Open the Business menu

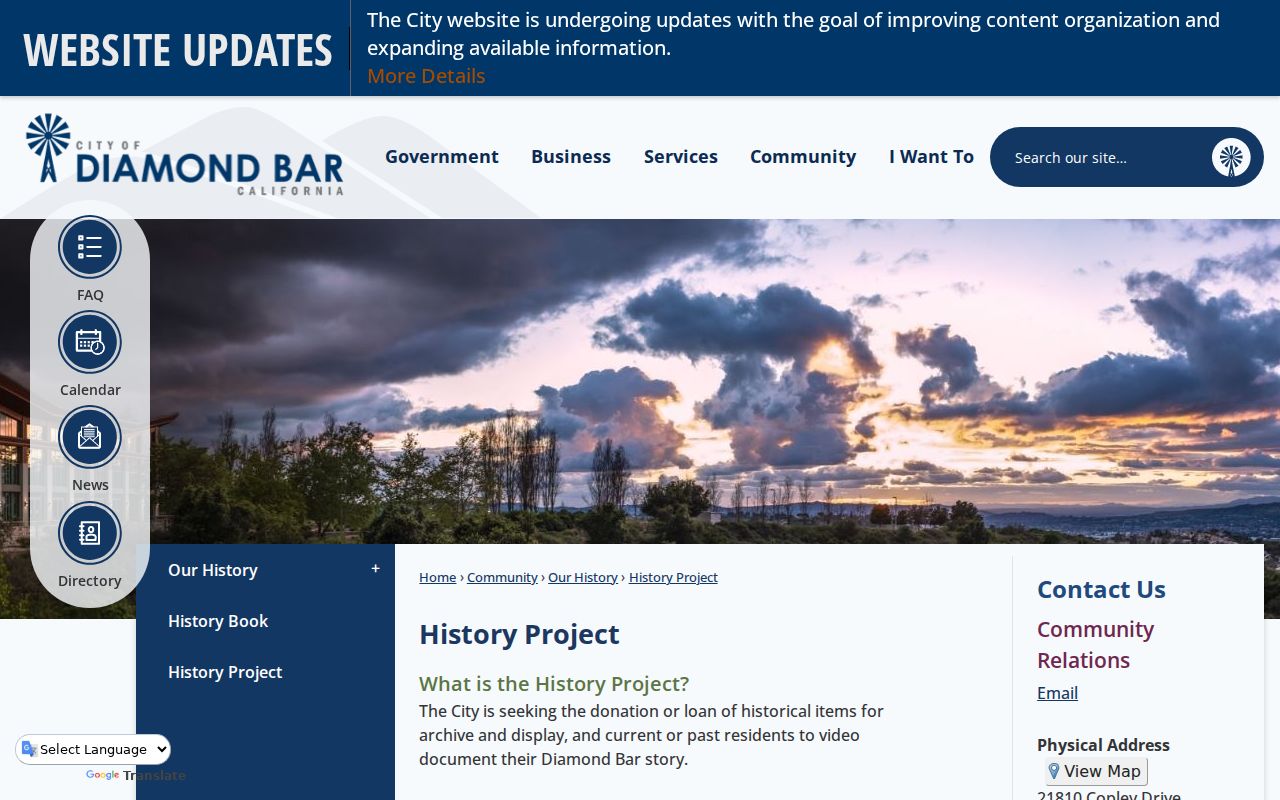pyautogui.click(x=571, y=157)
